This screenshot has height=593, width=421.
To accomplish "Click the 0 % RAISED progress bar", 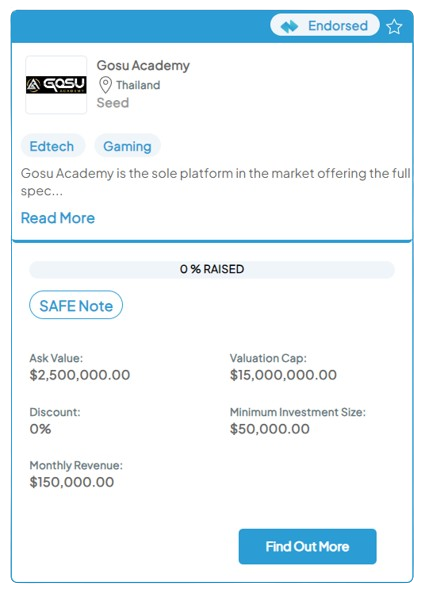I will coord(212,269).
